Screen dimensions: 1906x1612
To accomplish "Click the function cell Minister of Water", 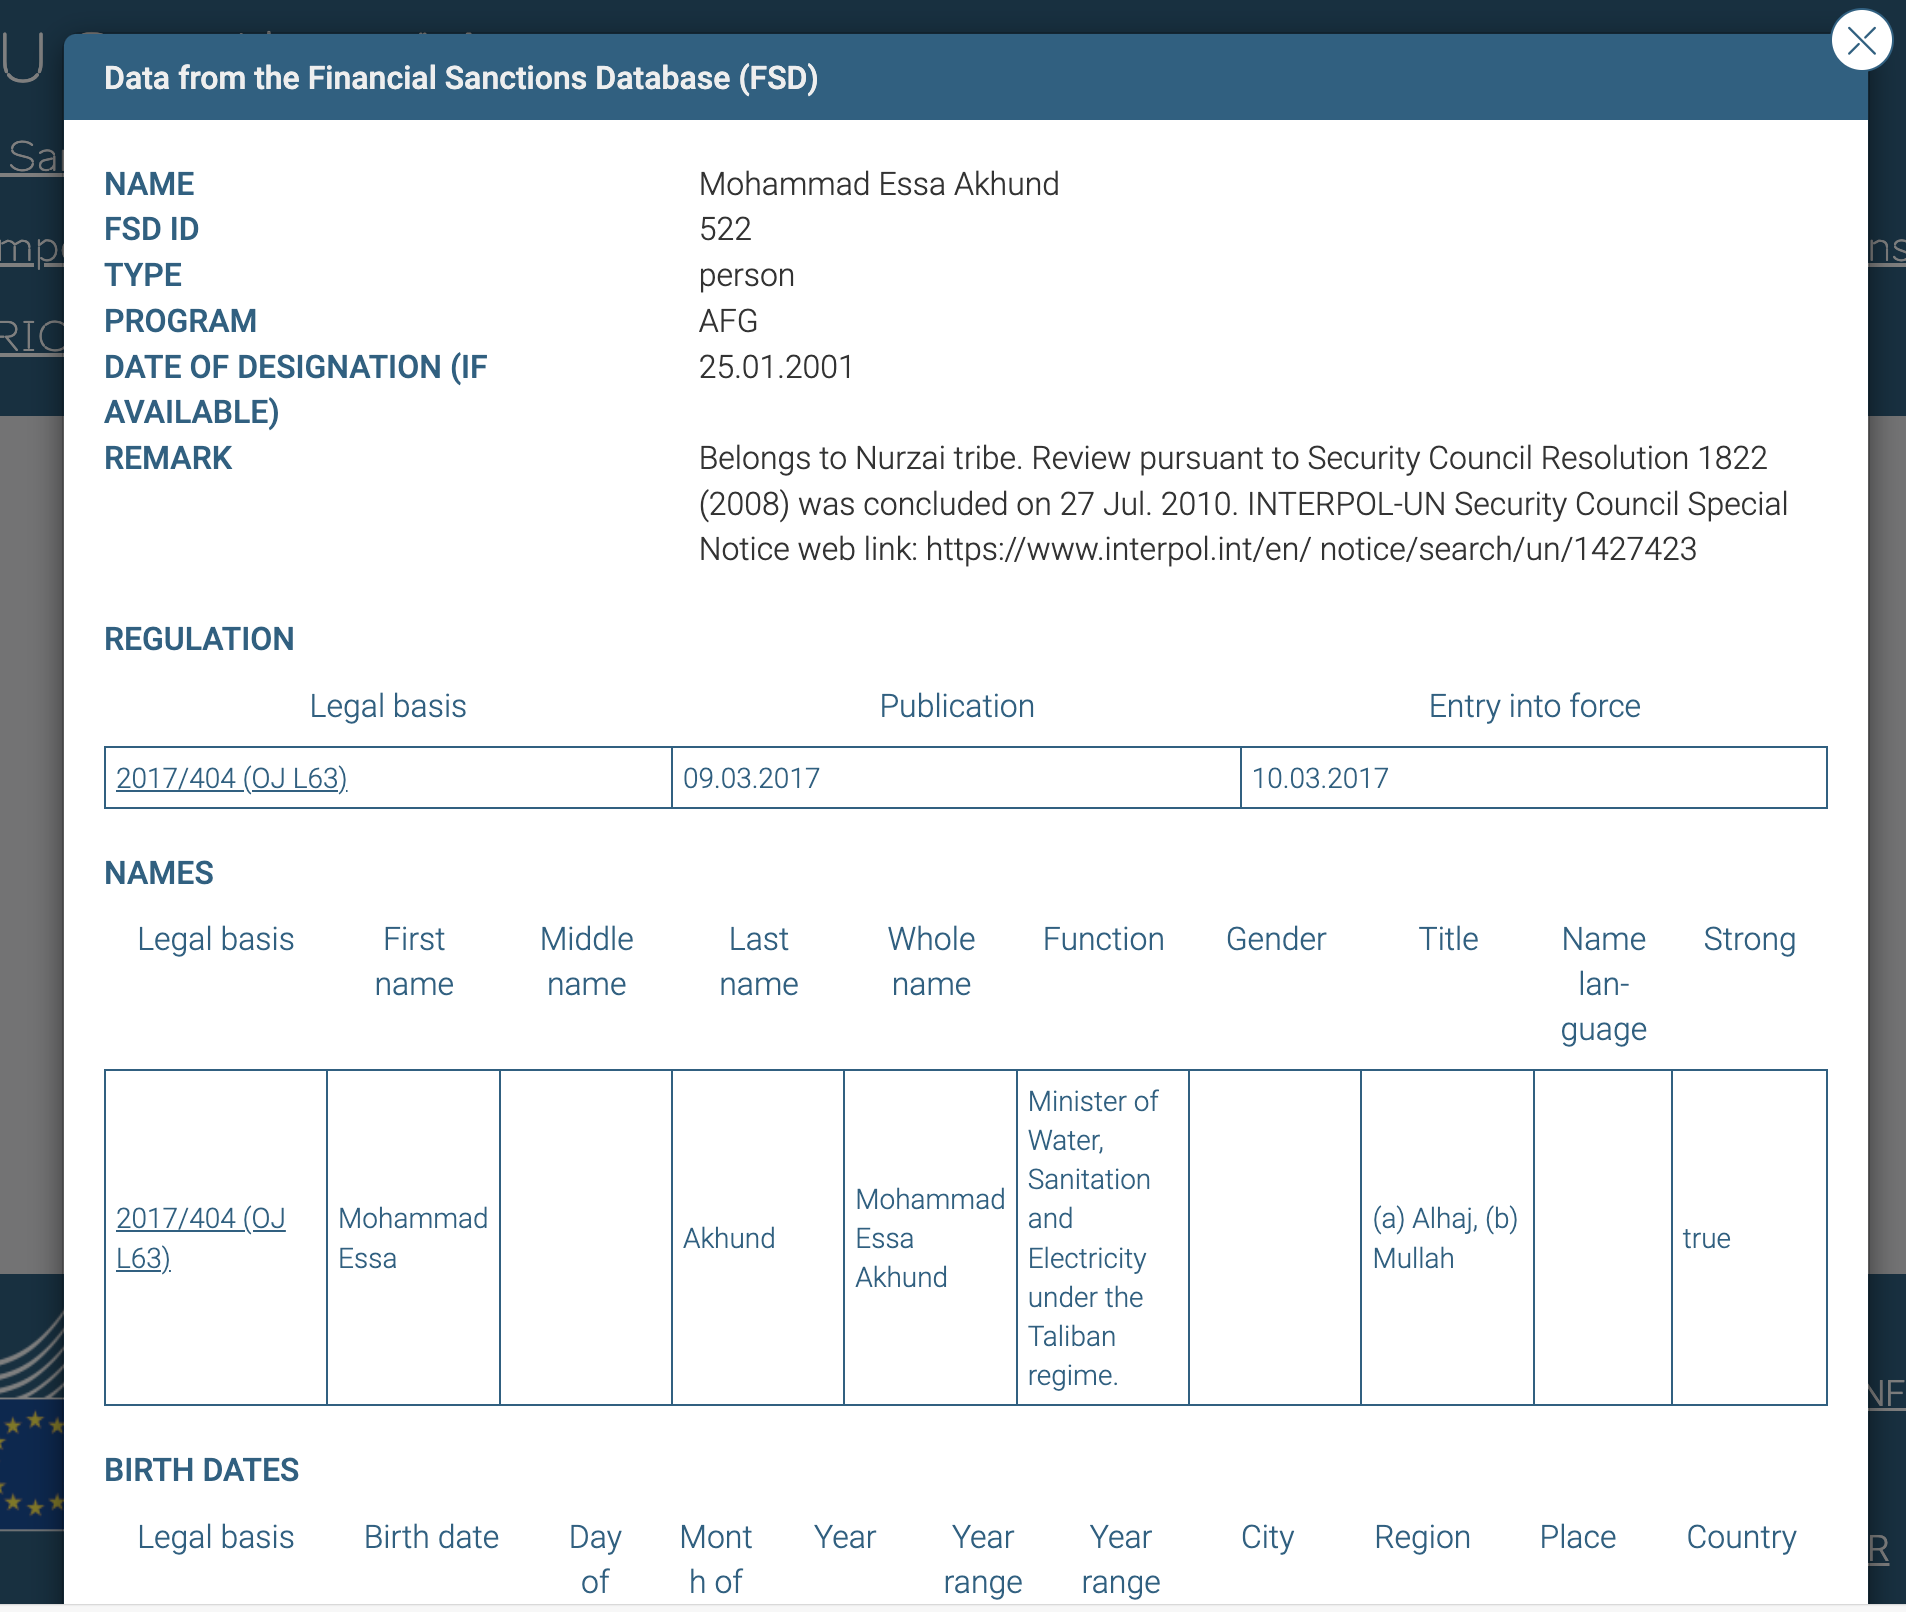I will tap(1103, 1238).
